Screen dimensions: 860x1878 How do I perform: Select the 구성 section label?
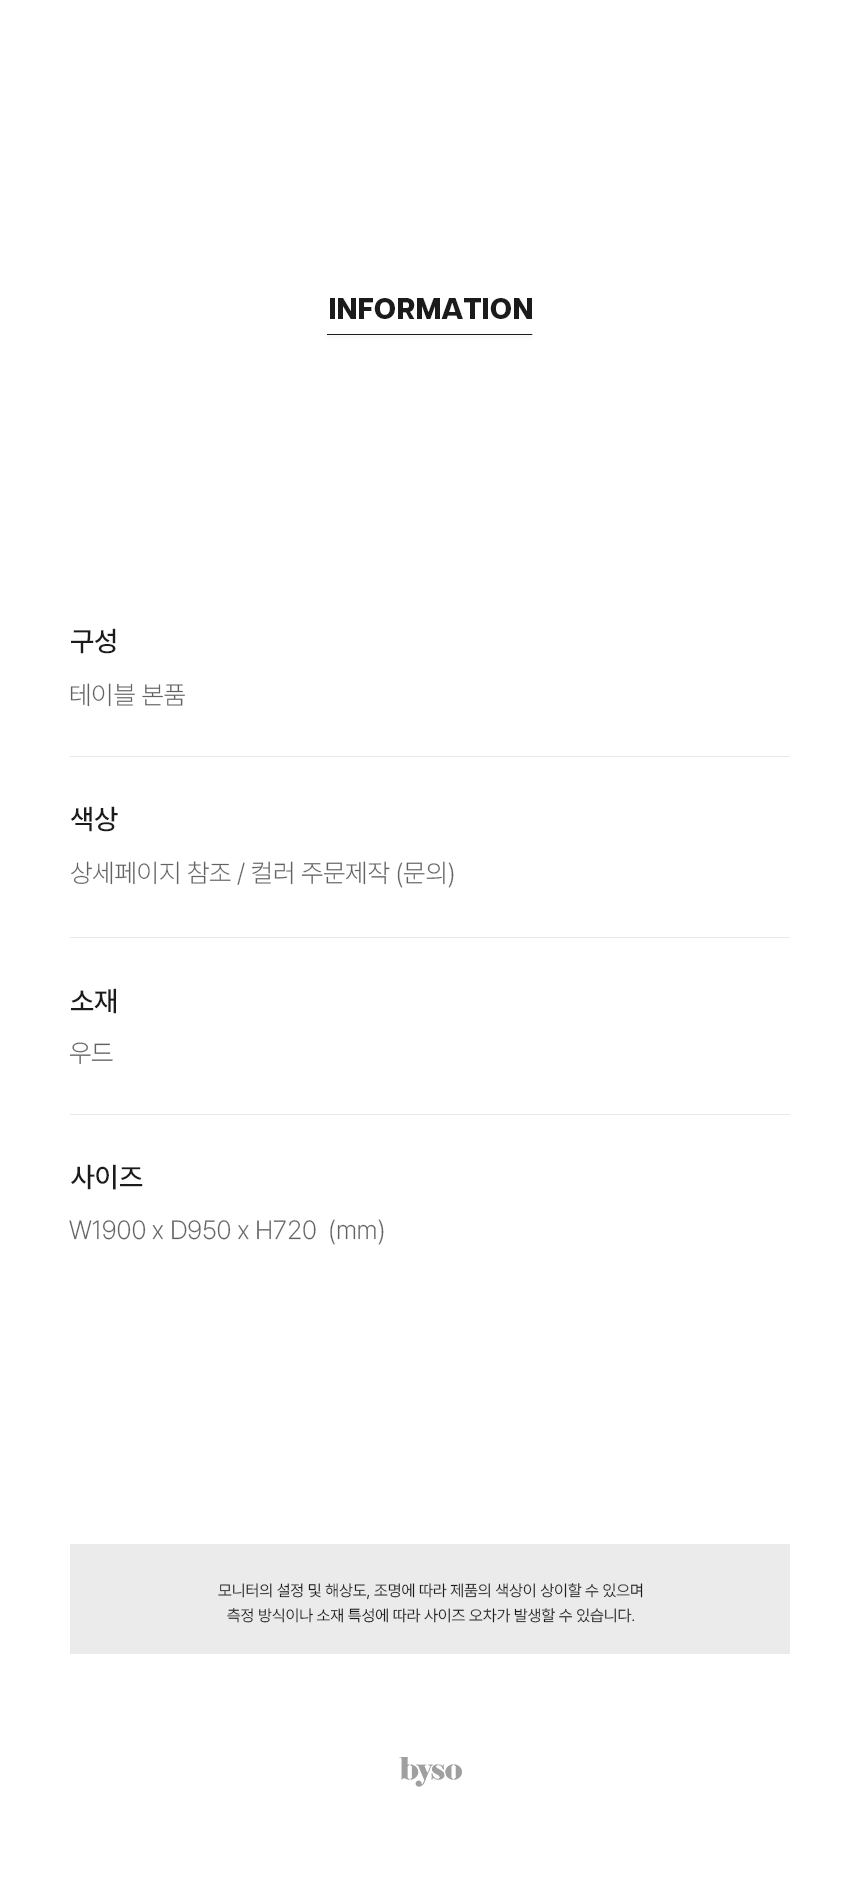pos(94,640)
